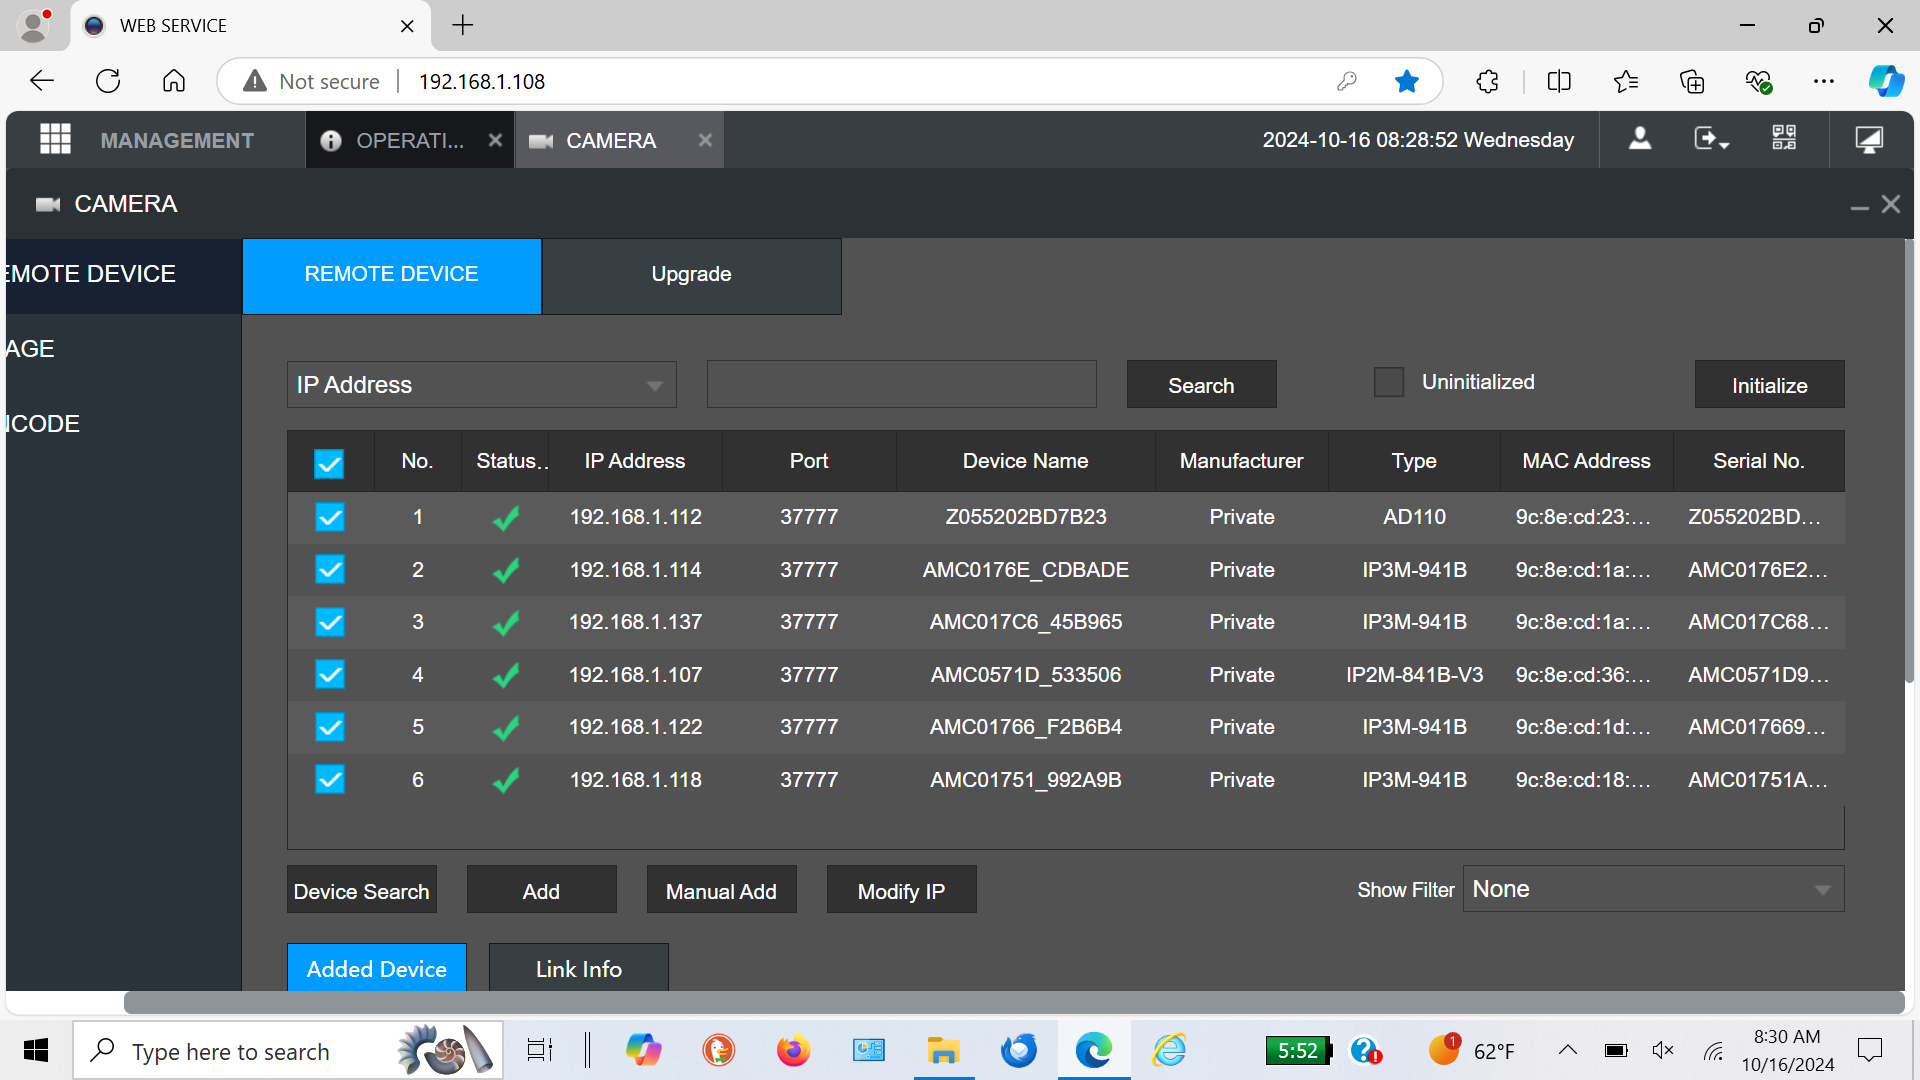Close the OPERATI... tab

pos(495,140)
